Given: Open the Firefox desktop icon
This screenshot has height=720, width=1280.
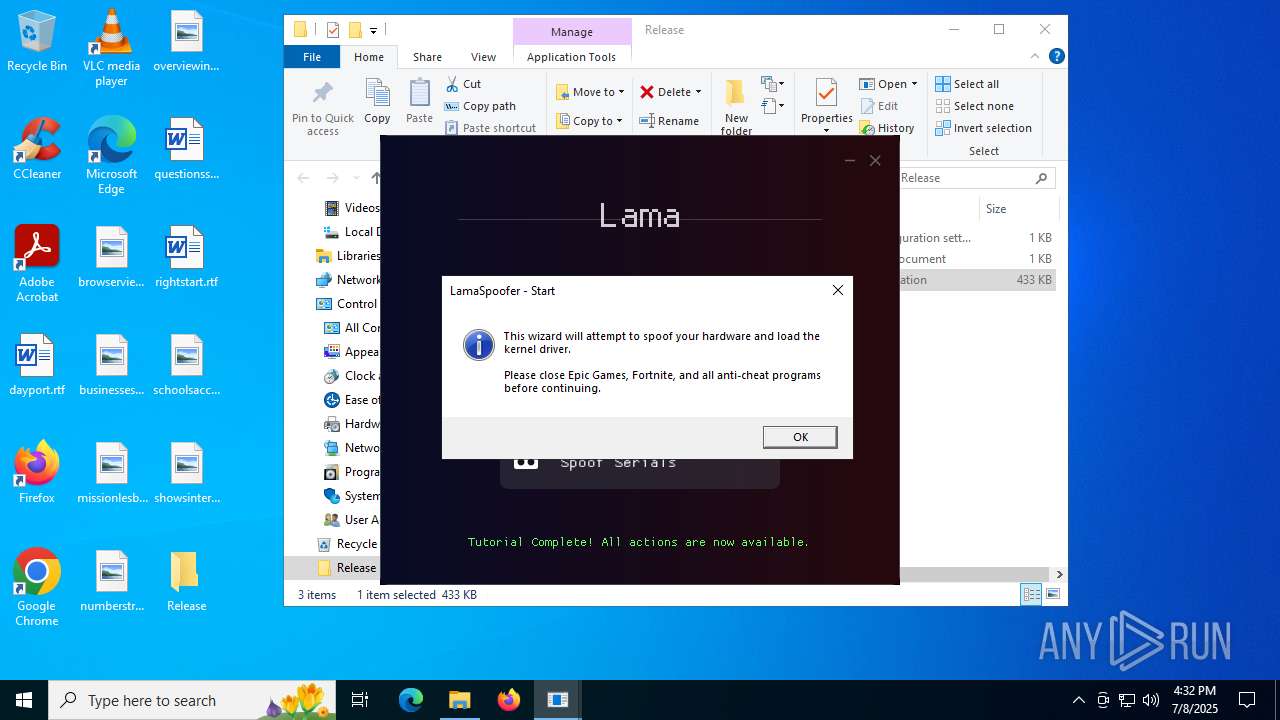Looking at the screenshot, I should 37,473.
